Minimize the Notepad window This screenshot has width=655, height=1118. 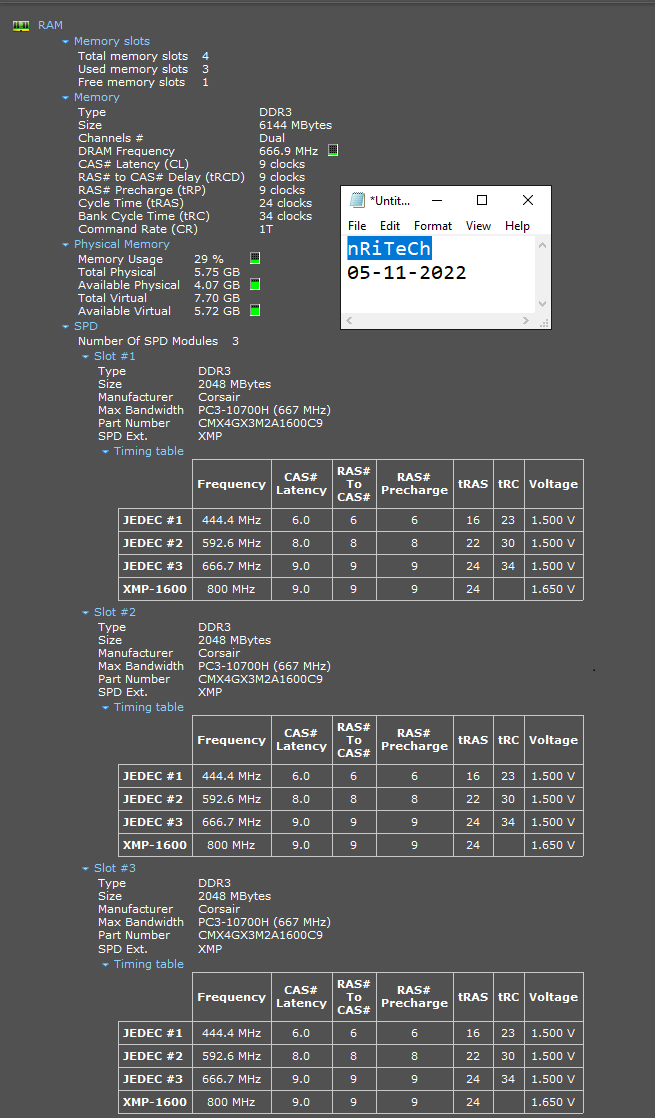(436, 200)
